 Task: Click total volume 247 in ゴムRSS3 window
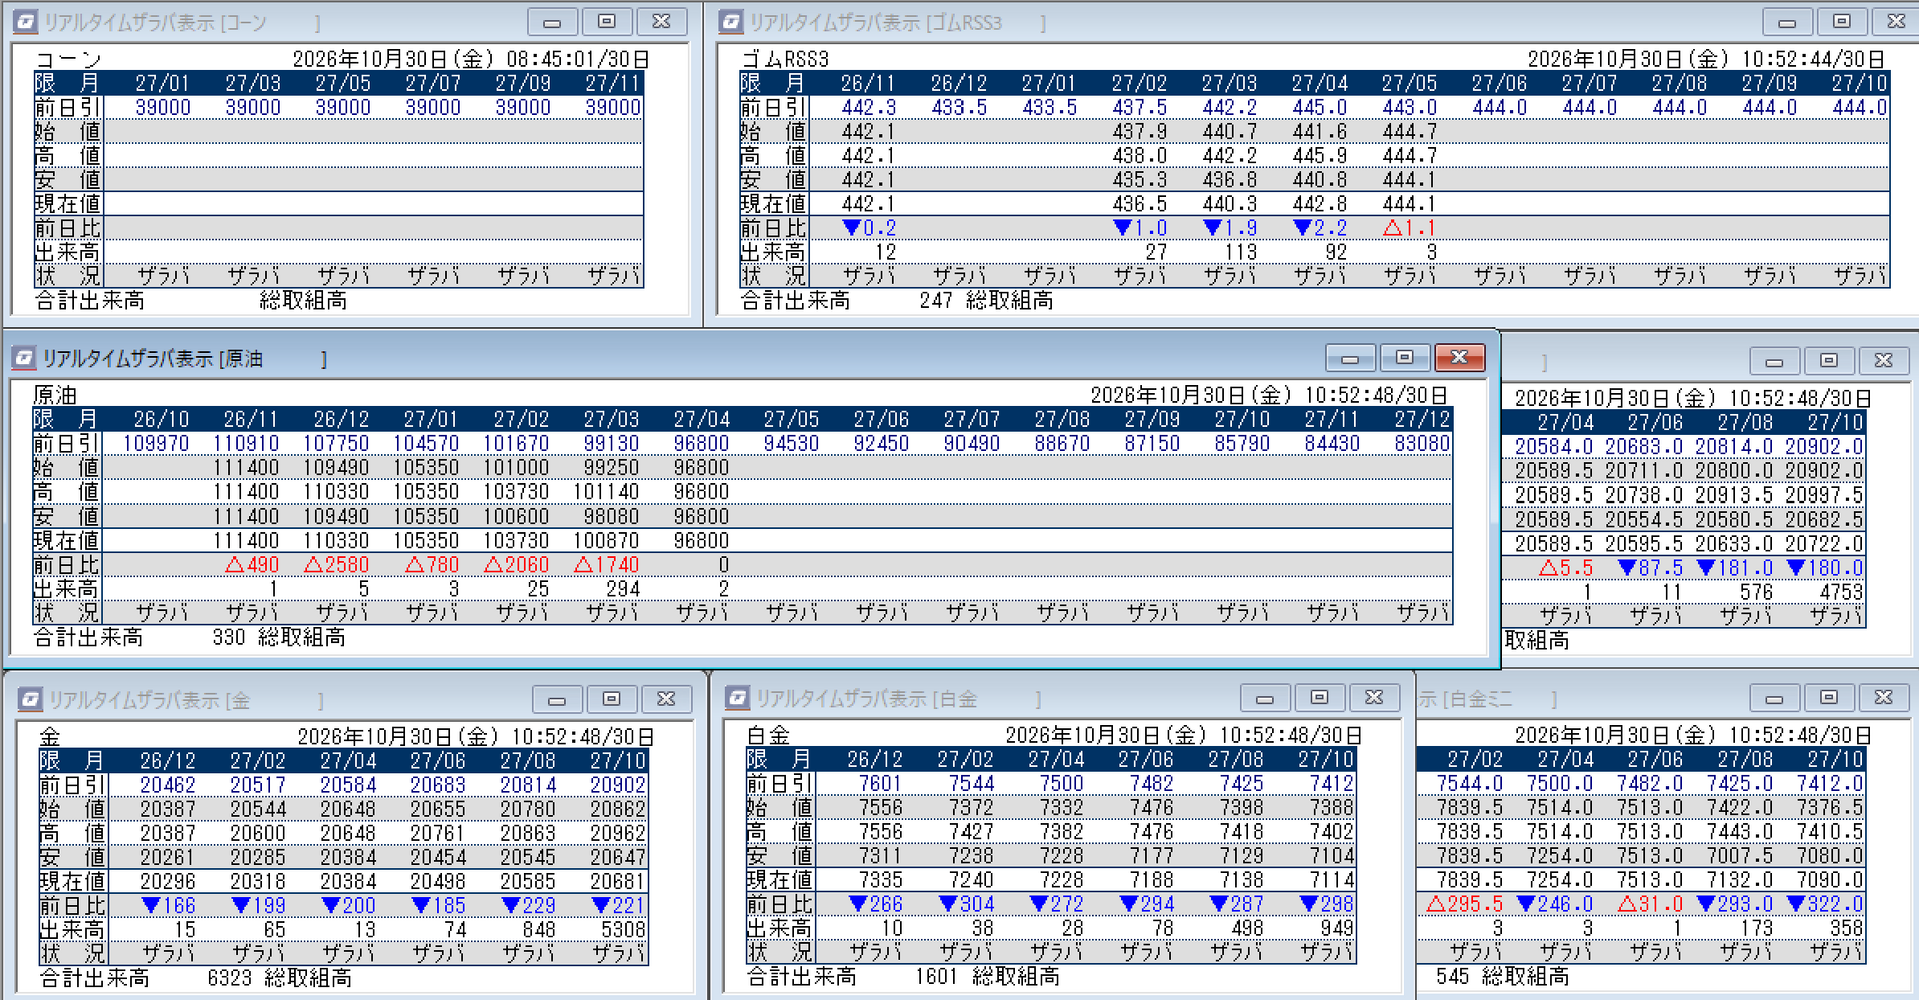coord(936,300)
